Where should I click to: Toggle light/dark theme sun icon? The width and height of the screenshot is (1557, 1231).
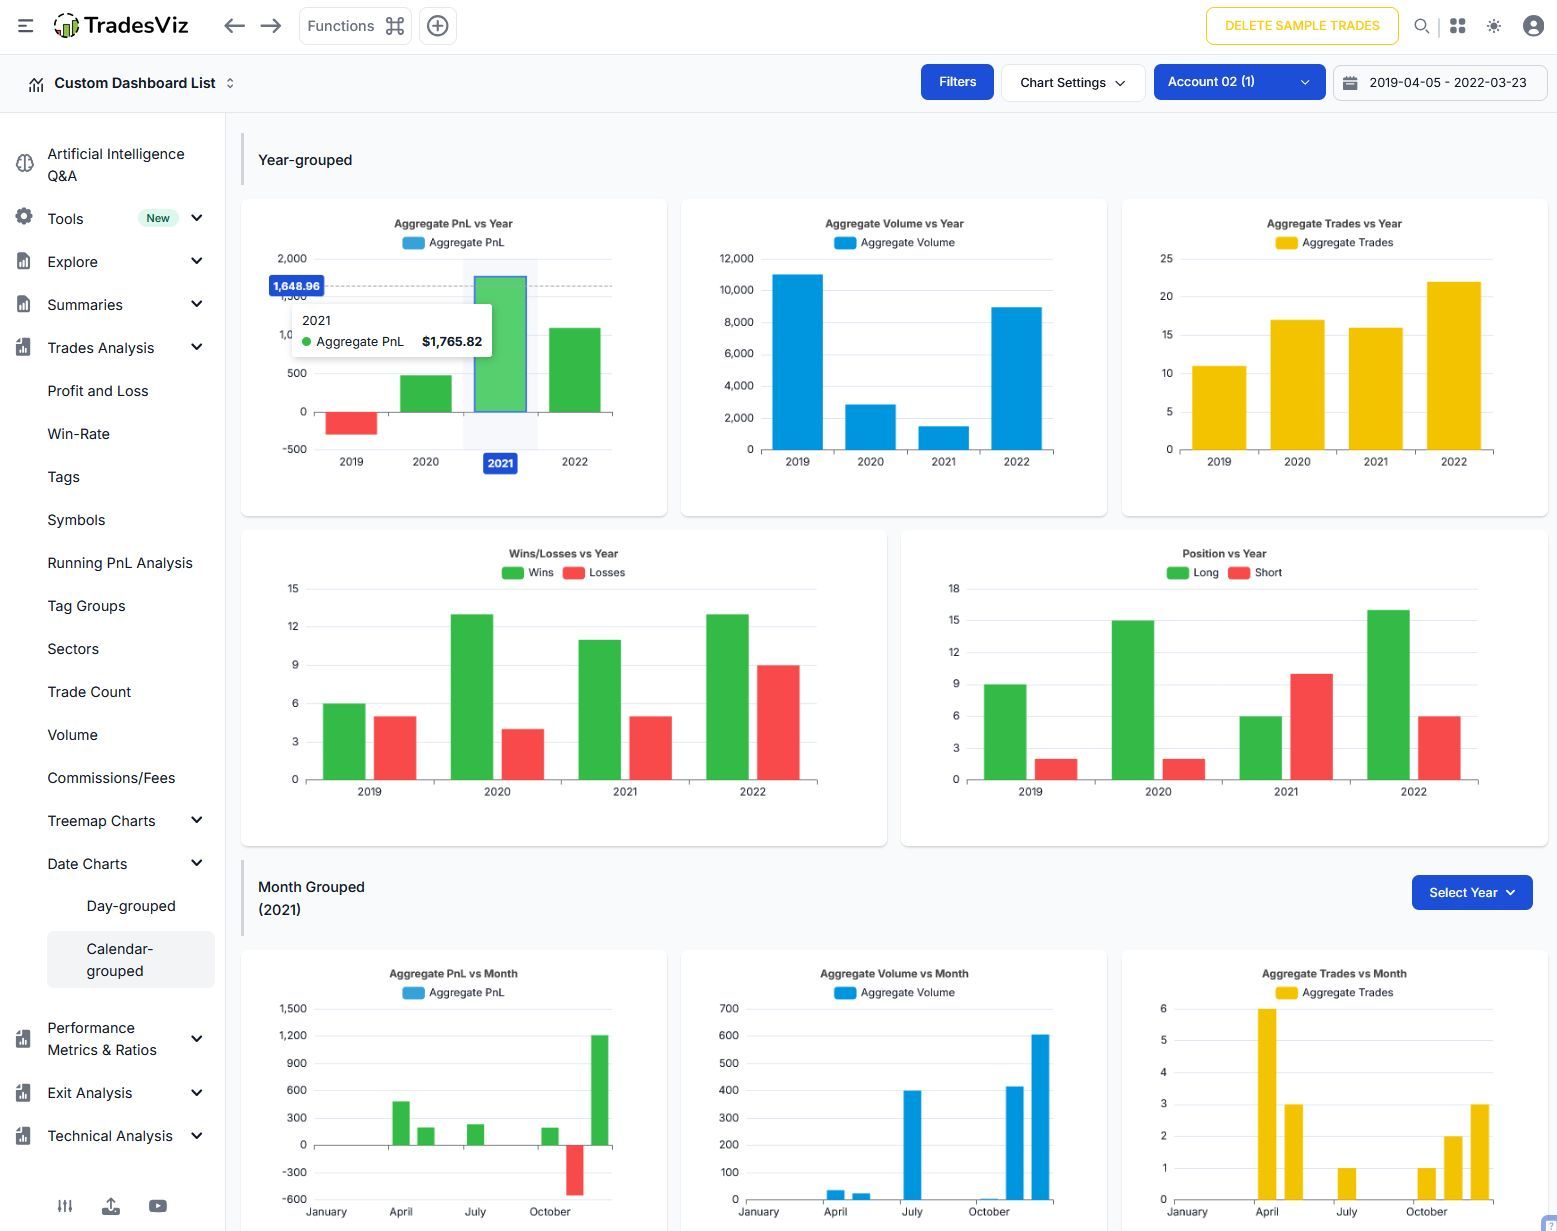point(1494,26)
